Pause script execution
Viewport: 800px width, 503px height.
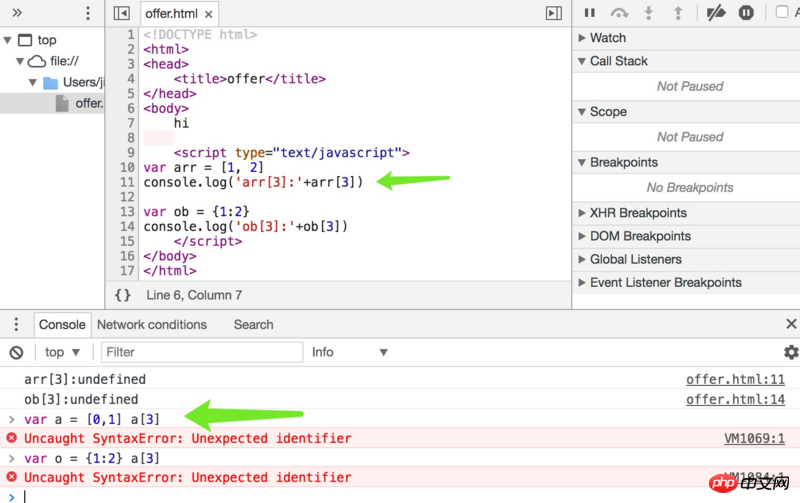590,13
